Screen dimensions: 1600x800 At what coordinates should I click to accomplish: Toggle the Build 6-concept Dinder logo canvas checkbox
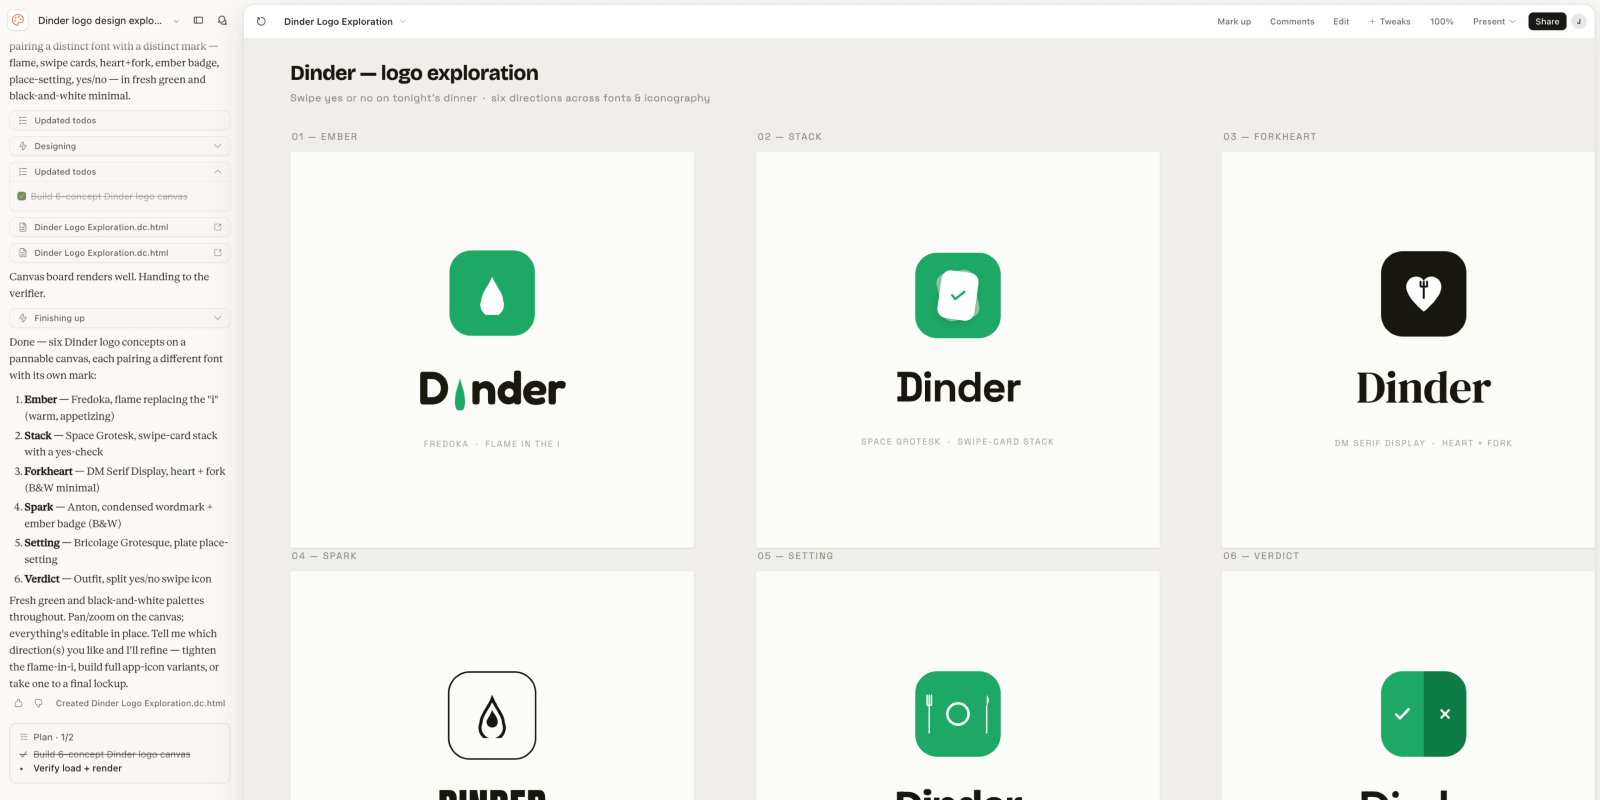point(22,196)
